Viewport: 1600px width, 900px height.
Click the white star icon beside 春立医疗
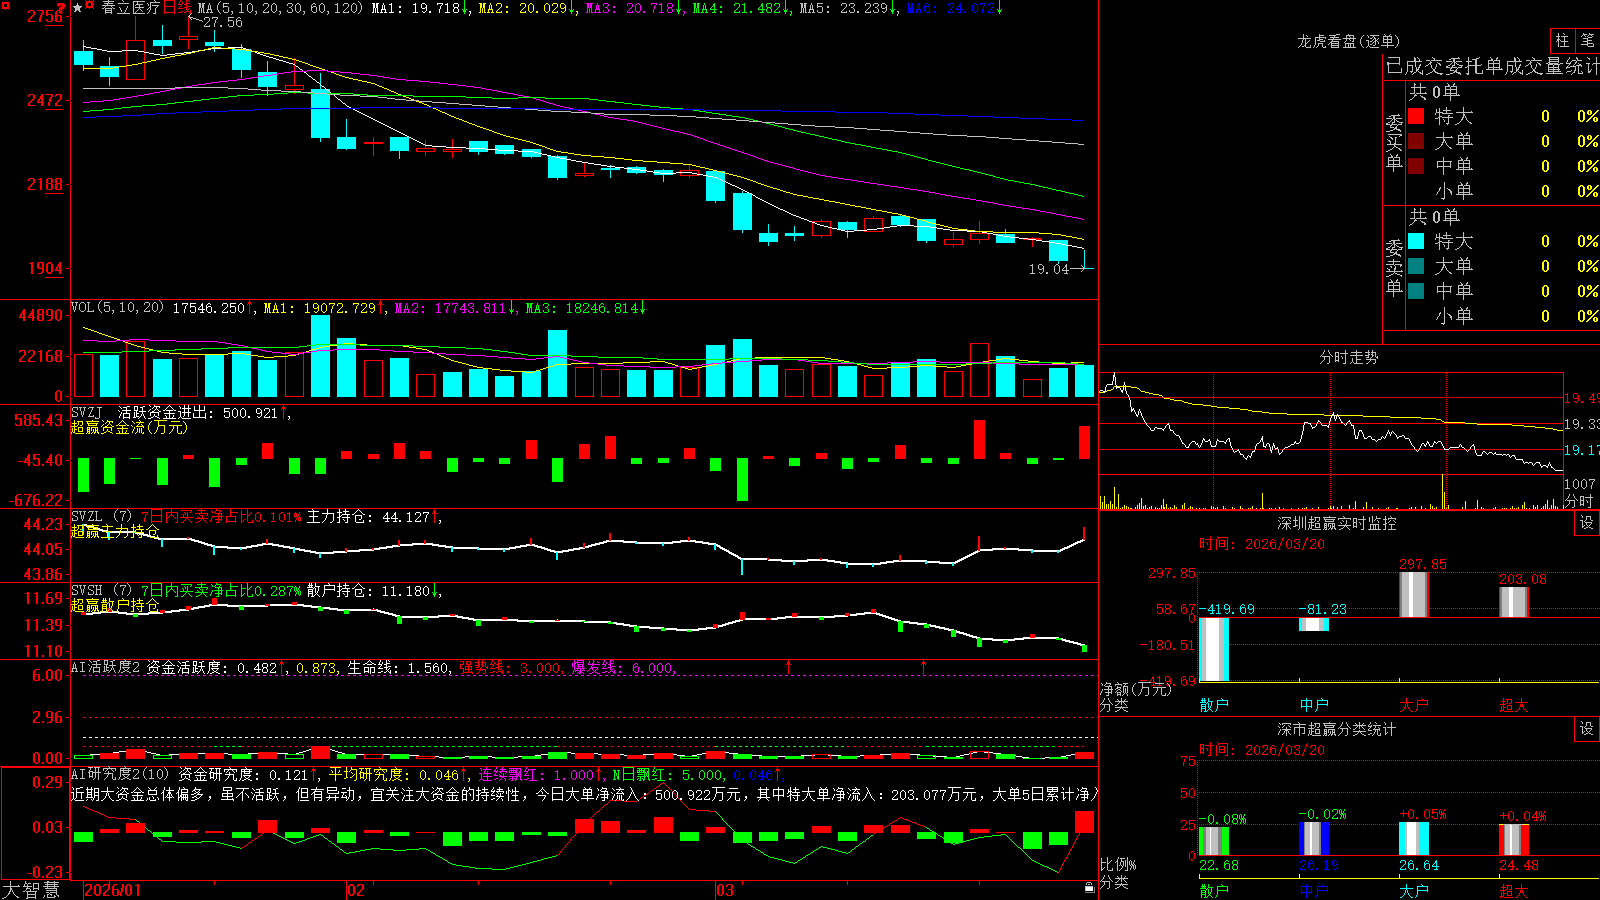(x=77, y=8)
